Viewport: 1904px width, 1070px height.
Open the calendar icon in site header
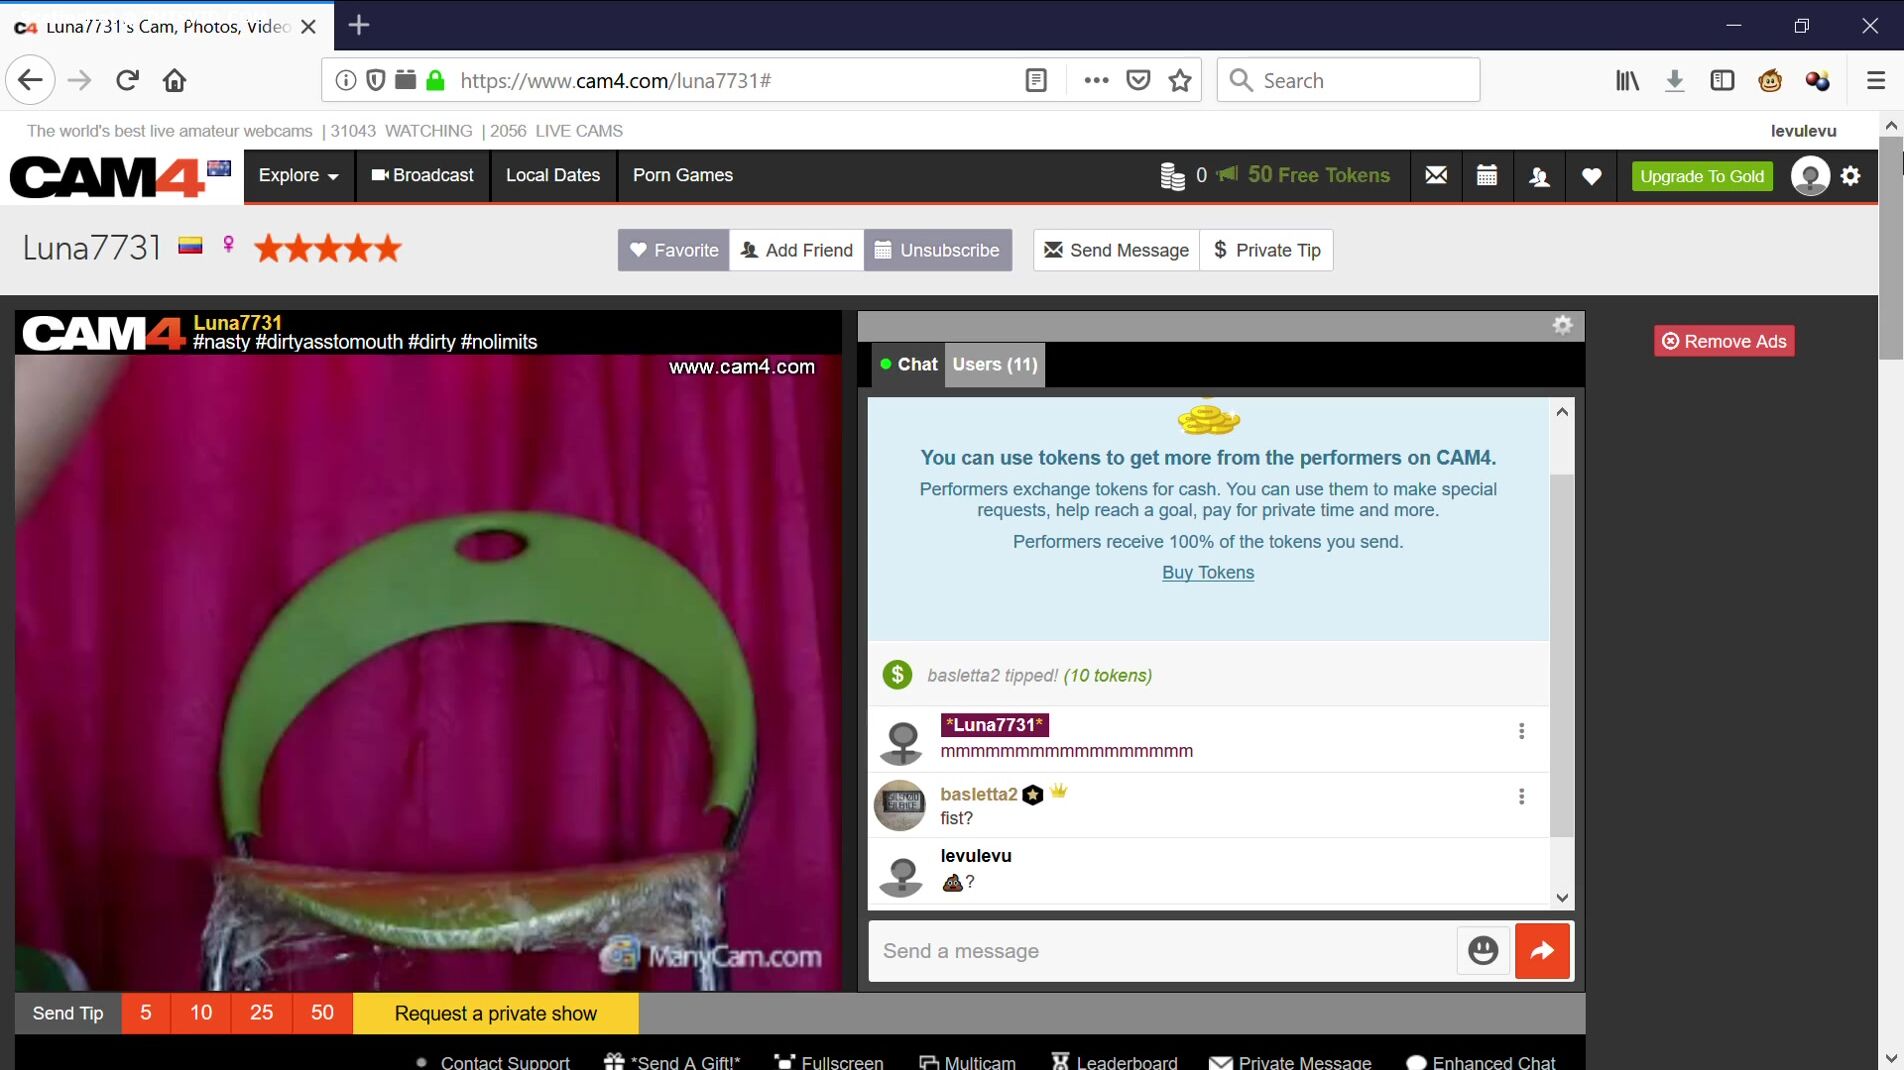[1487, 176]
